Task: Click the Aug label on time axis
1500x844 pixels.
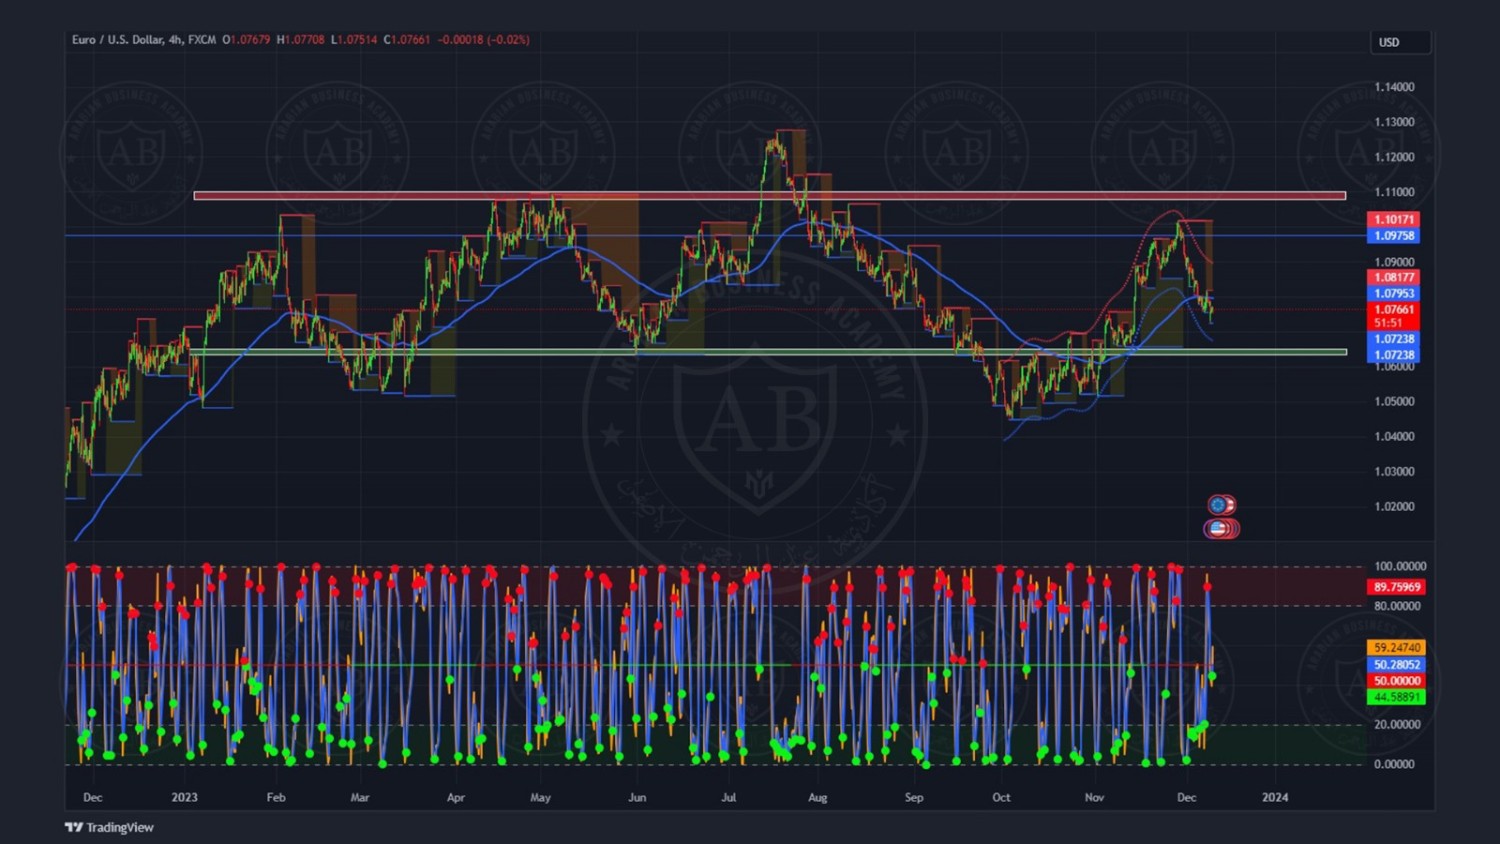Action: click(818, 798)
